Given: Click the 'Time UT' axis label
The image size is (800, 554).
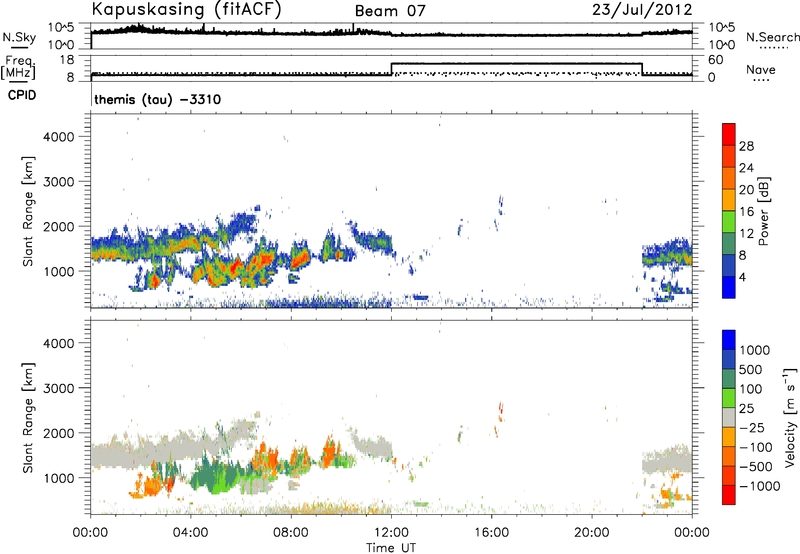Looking at the screenshot, I should (x=391, y=548).
